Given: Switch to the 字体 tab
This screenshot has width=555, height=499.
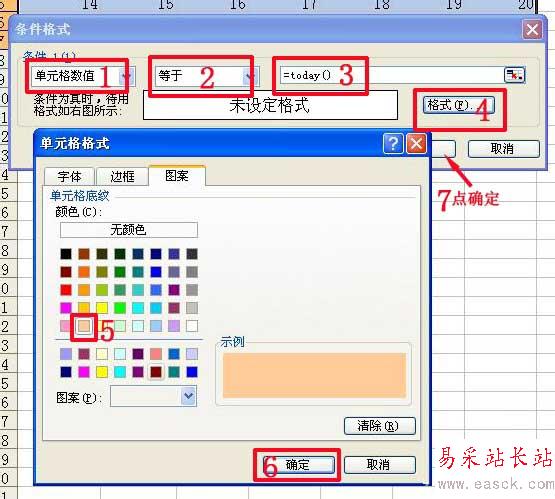Looking at the screenshot, I should [x=69, y=176].
